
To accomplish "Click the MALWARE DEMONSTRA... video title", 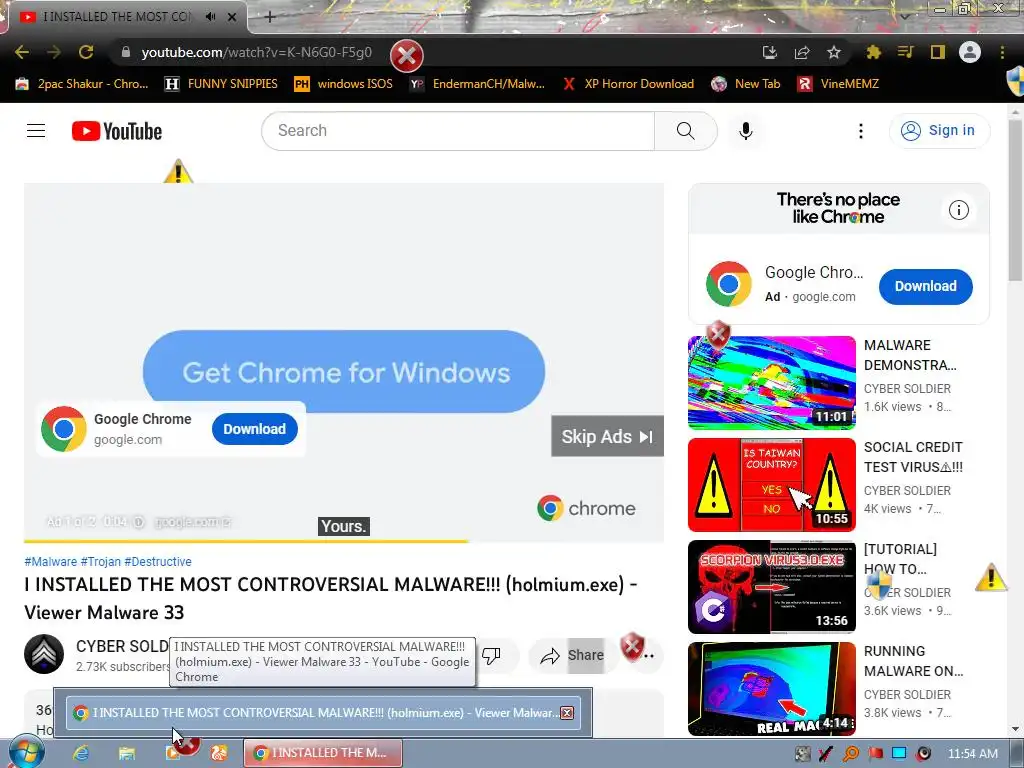I will (910, 355).
